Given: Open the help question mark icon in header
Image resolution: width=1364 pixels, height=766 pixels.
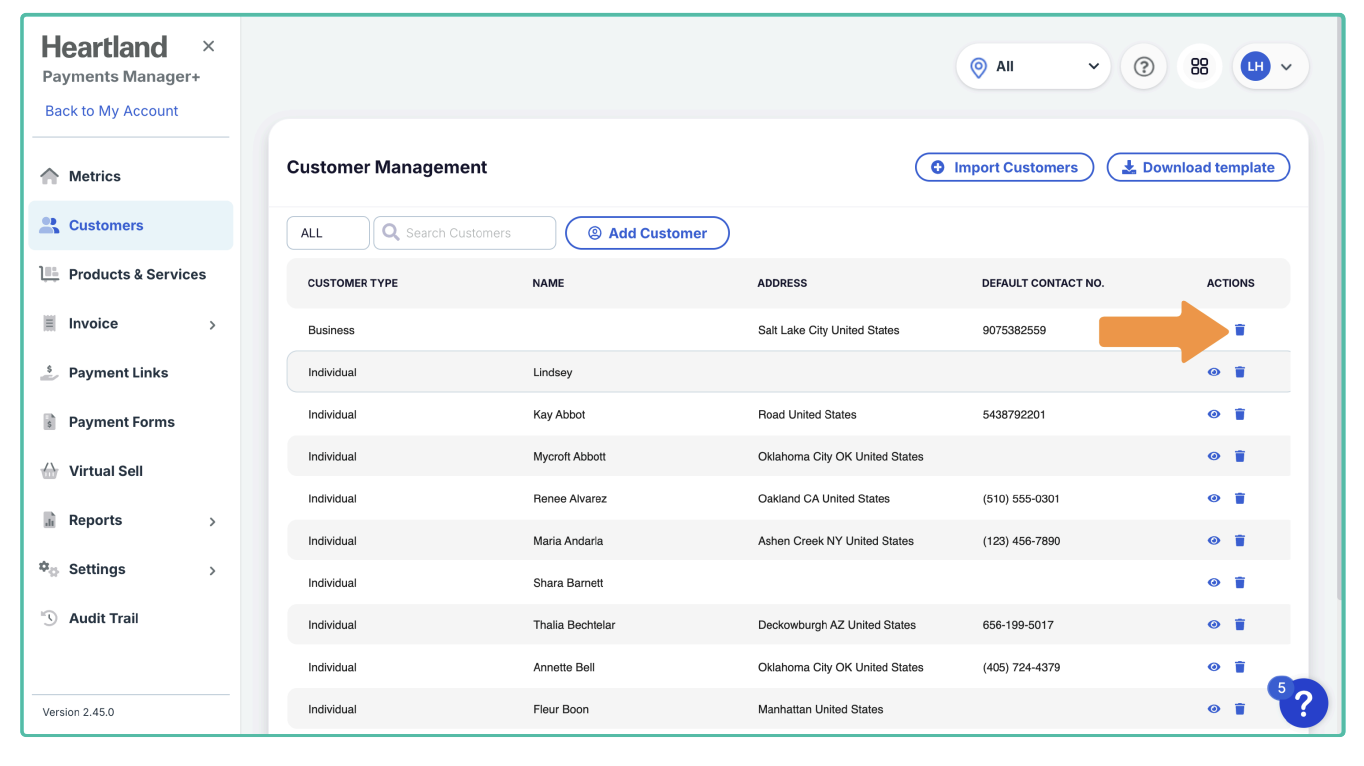Looking at the screenshot, I should click(x=1144, y=67).
